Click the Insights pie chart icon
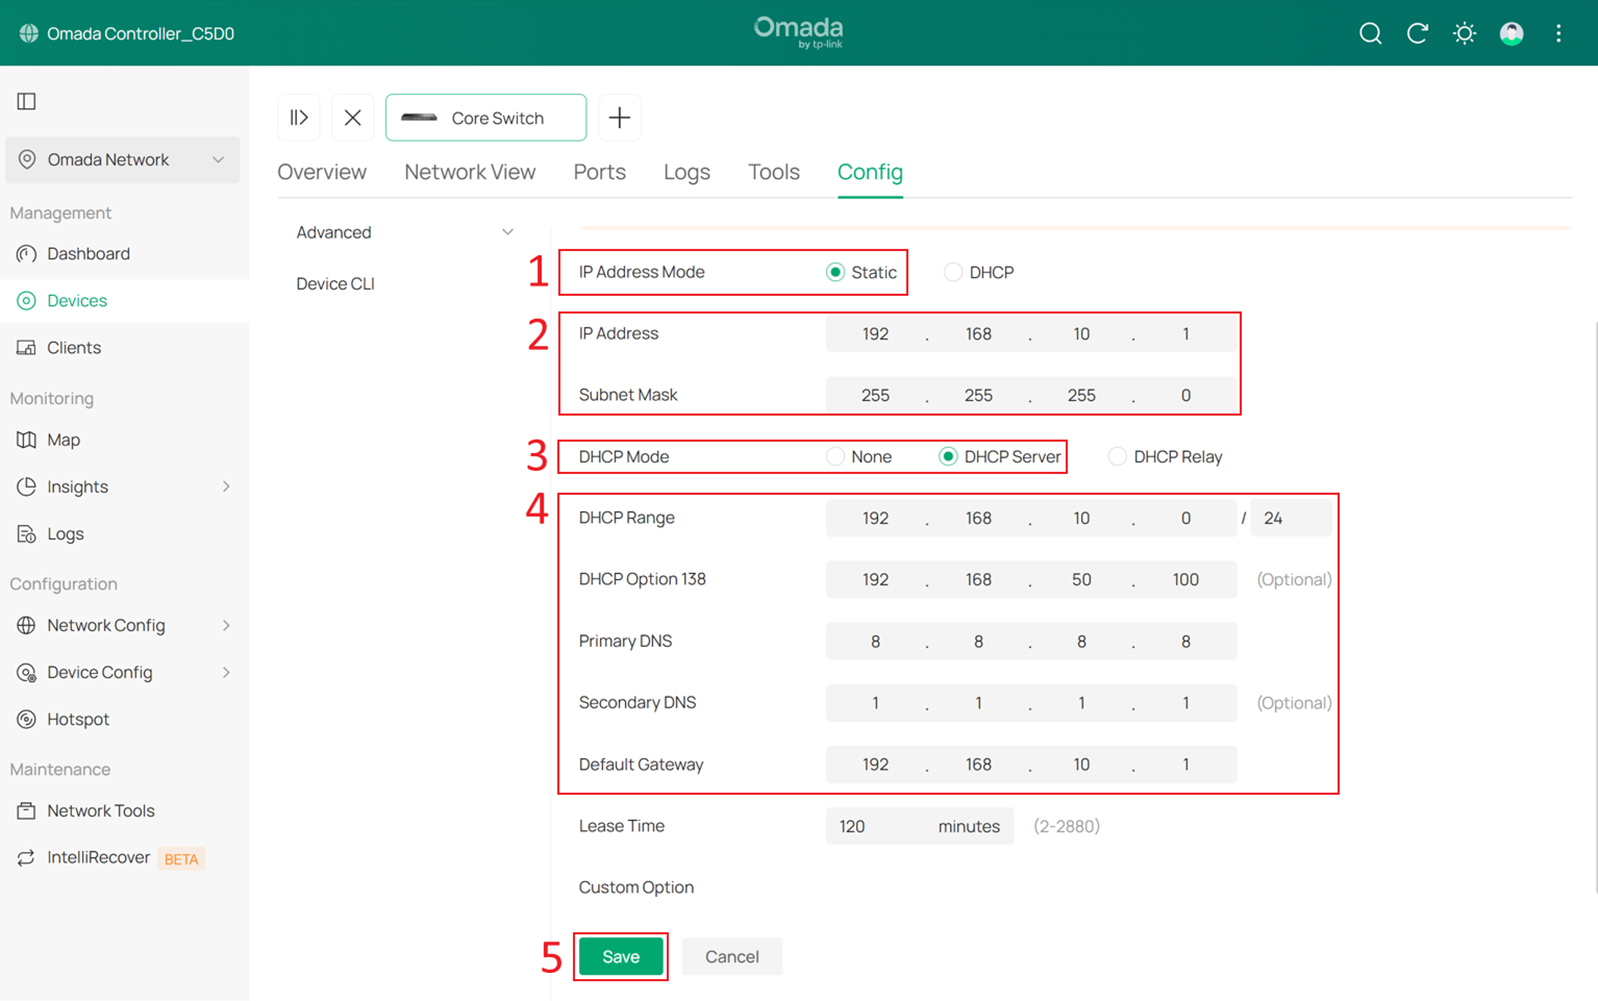 pyautogui.click(x=27, y=487)
